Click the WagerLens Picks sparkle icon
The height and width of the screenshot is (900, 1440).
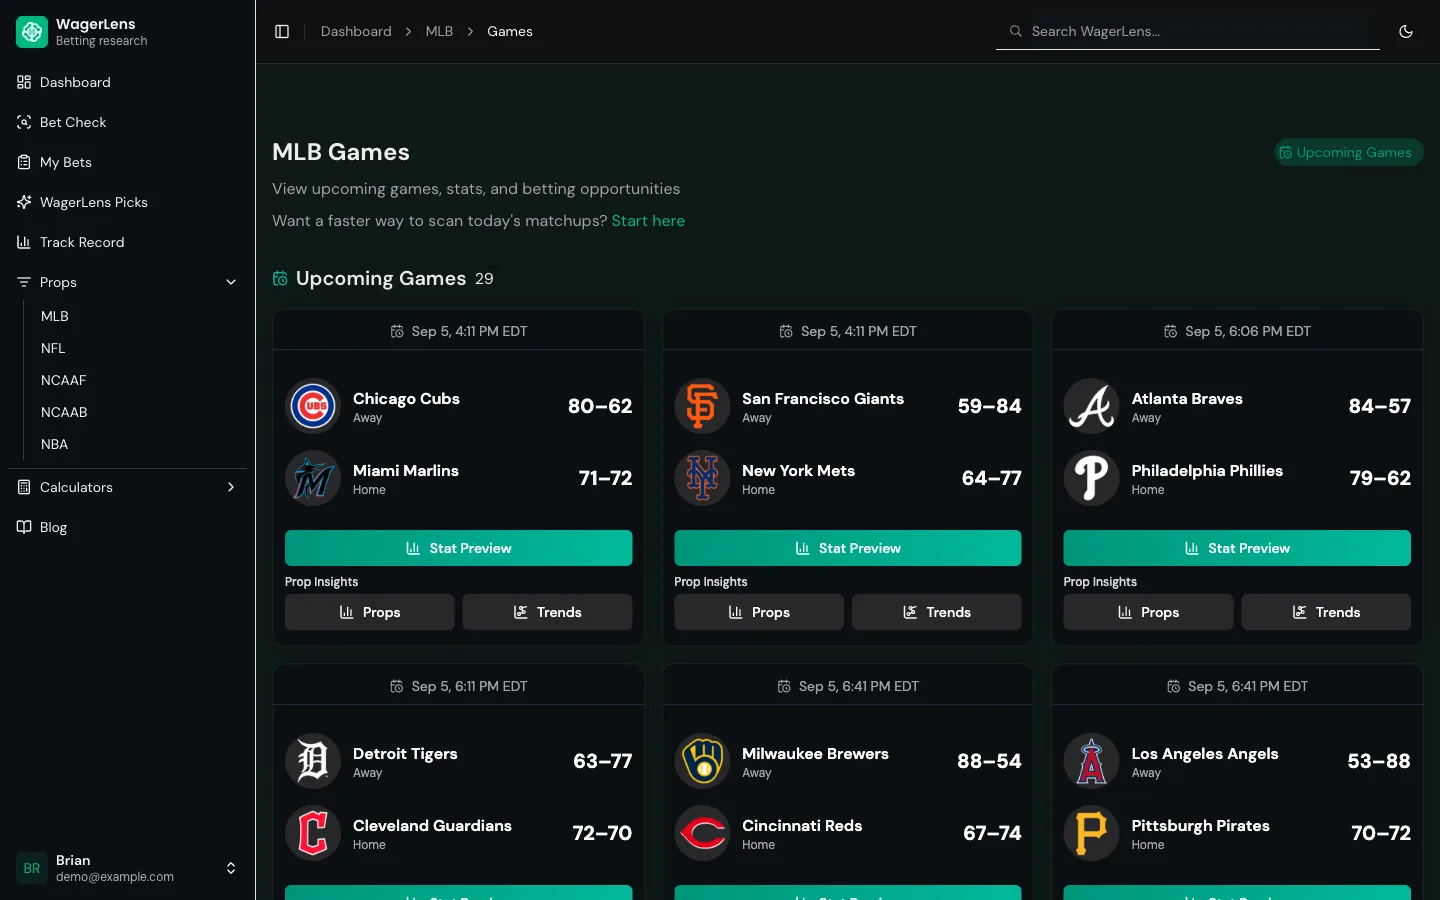pyautogui.click(x=24, y=202)
